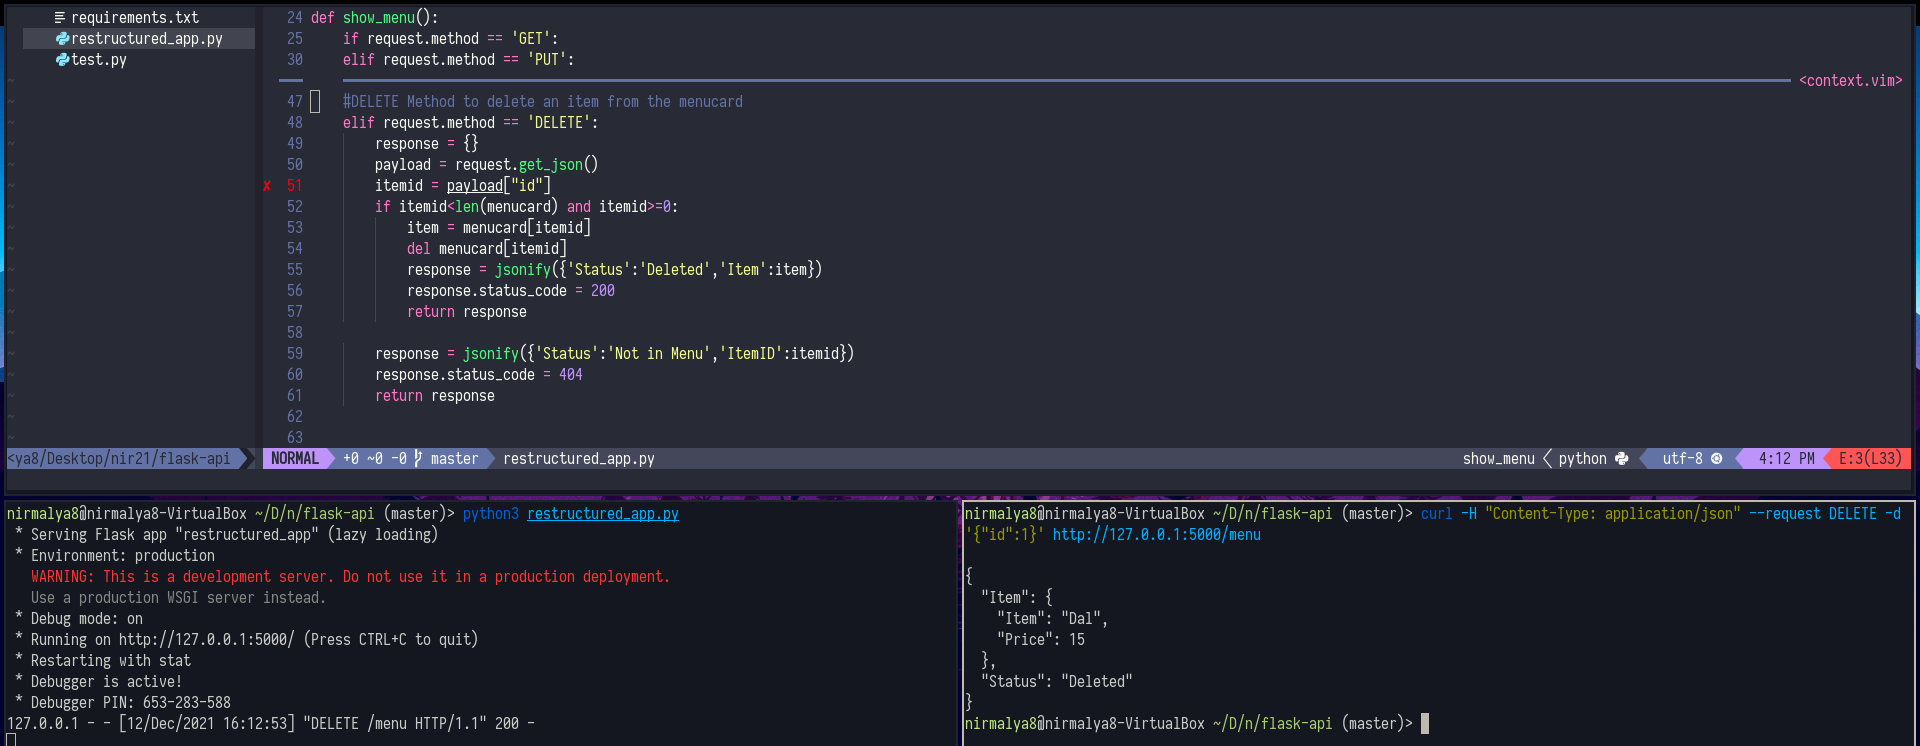Screen dimensions: 1920x746
Task: Click line number 51 in the gutter
Action: (x=295, y=186)
